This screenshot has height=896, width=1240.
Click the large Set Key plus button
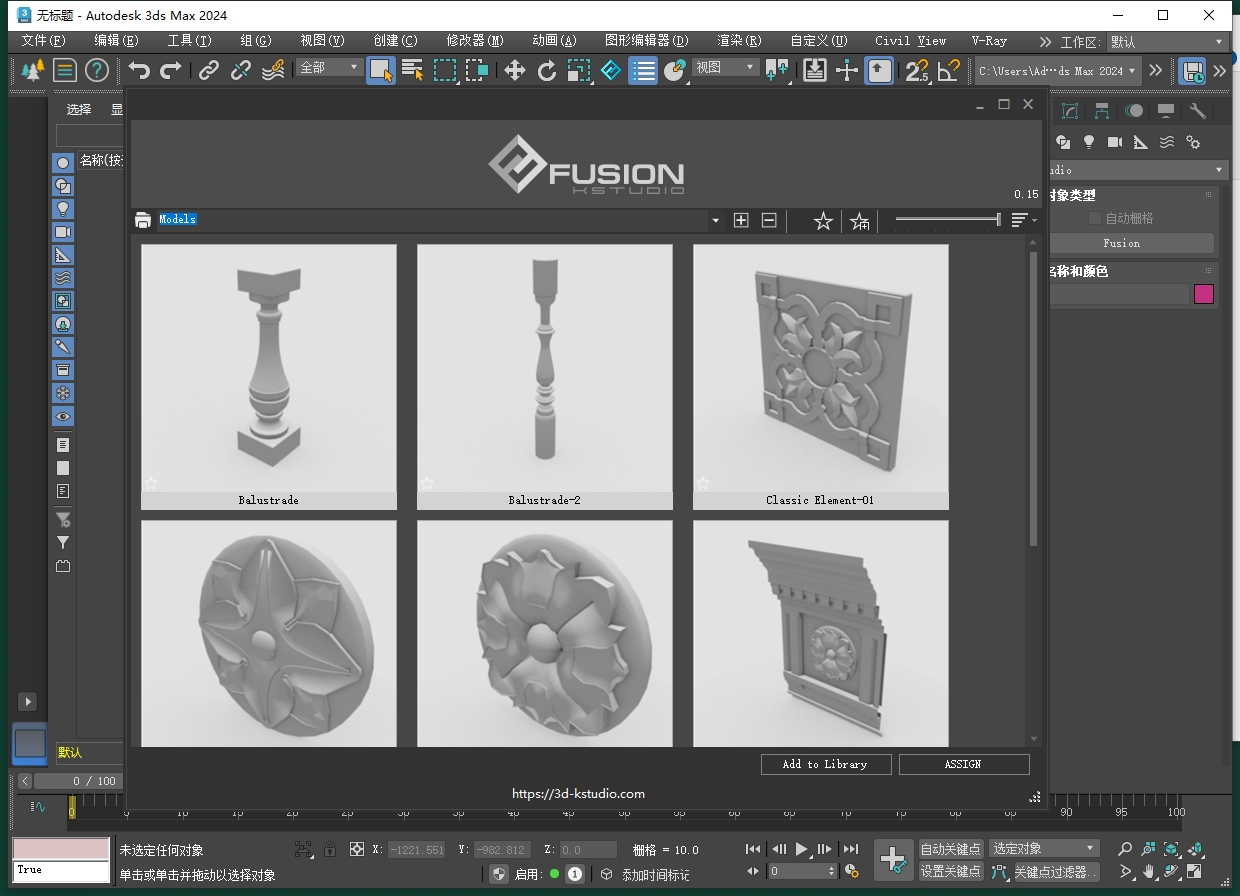[x=893, y=859]
